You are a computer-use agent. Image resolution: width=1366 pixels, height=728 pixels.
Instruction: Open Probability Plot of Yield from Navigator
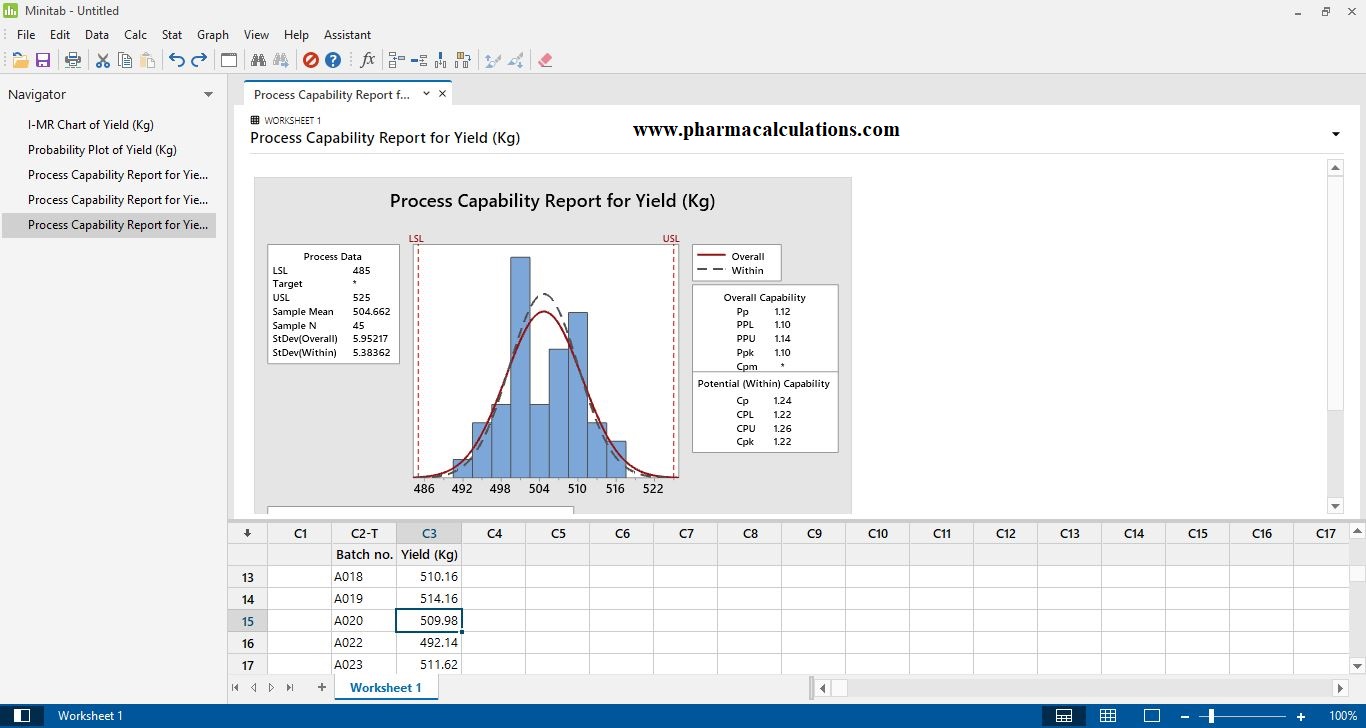click(x=103, y=149)
